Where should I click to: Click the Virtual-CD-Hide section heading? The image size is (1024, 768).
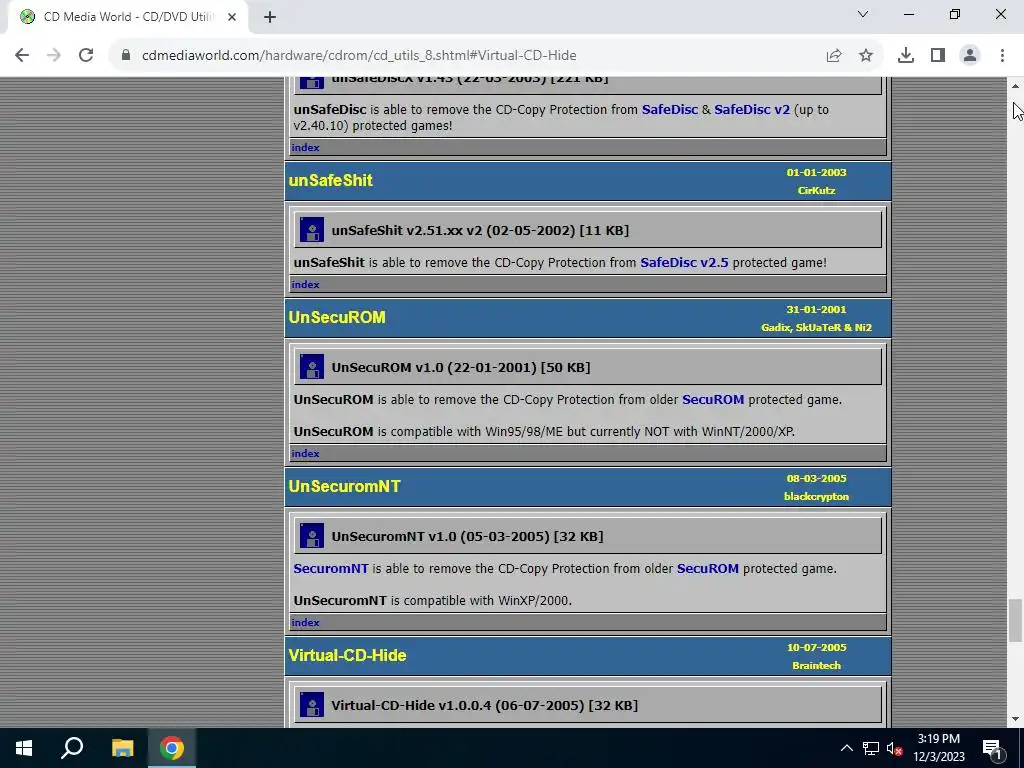tap(347, 656)
